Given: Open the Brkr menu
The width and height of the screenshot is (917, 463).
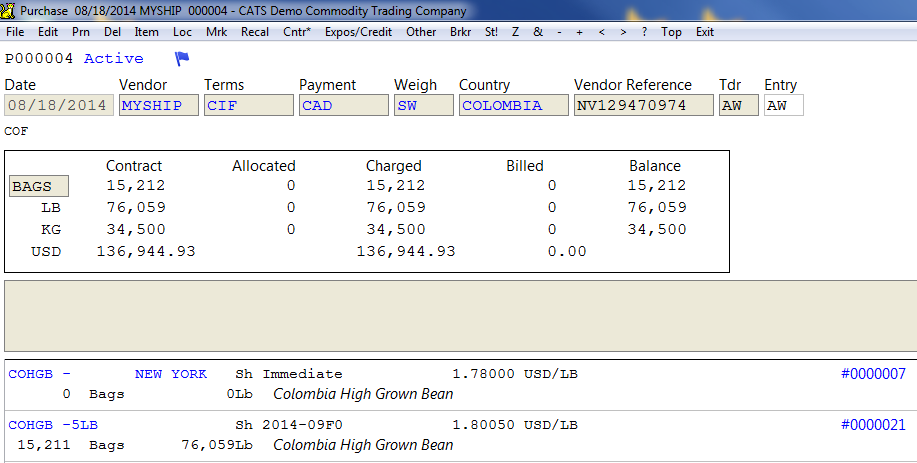Looking at the screenshot, I should [460, 32].
